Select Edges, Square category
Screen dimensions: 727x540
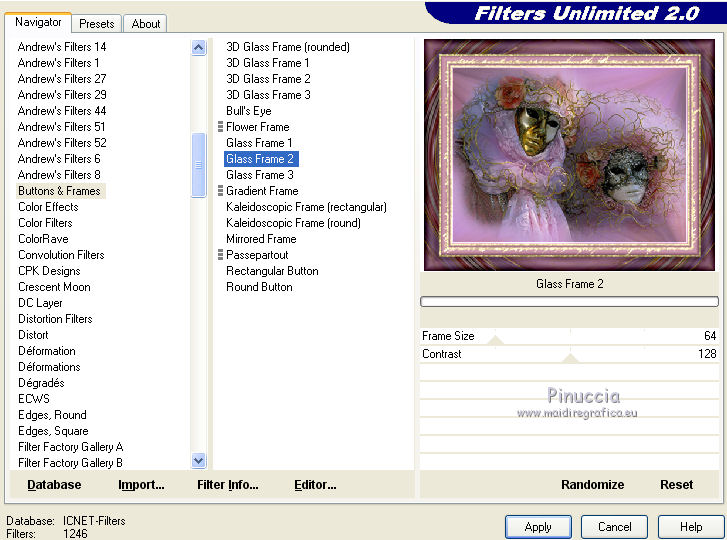click(x=53, y=431)
